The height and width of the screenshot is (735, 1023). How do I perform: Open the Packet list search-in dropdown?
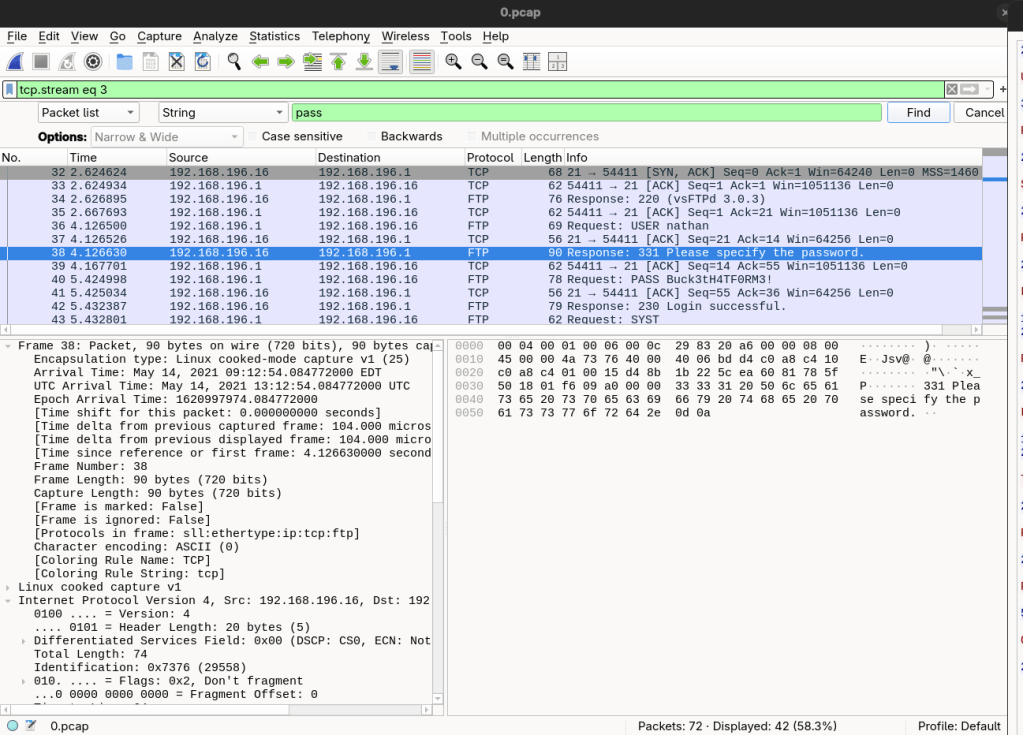(x=88, y=113)
